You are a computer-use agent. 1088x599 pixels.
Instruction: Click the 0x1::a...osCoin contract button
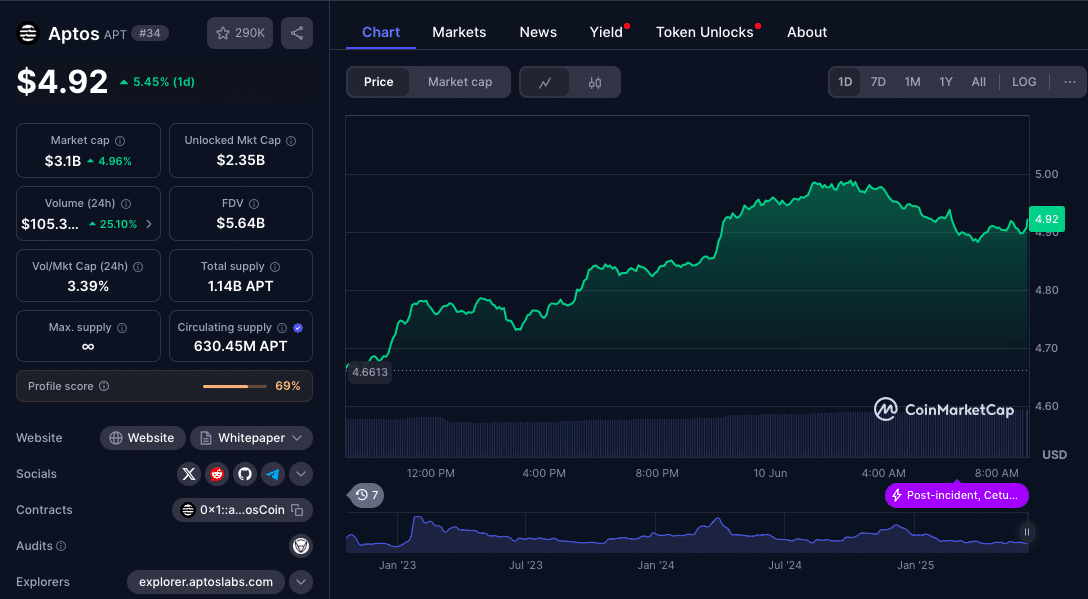[x=242, y=510]
